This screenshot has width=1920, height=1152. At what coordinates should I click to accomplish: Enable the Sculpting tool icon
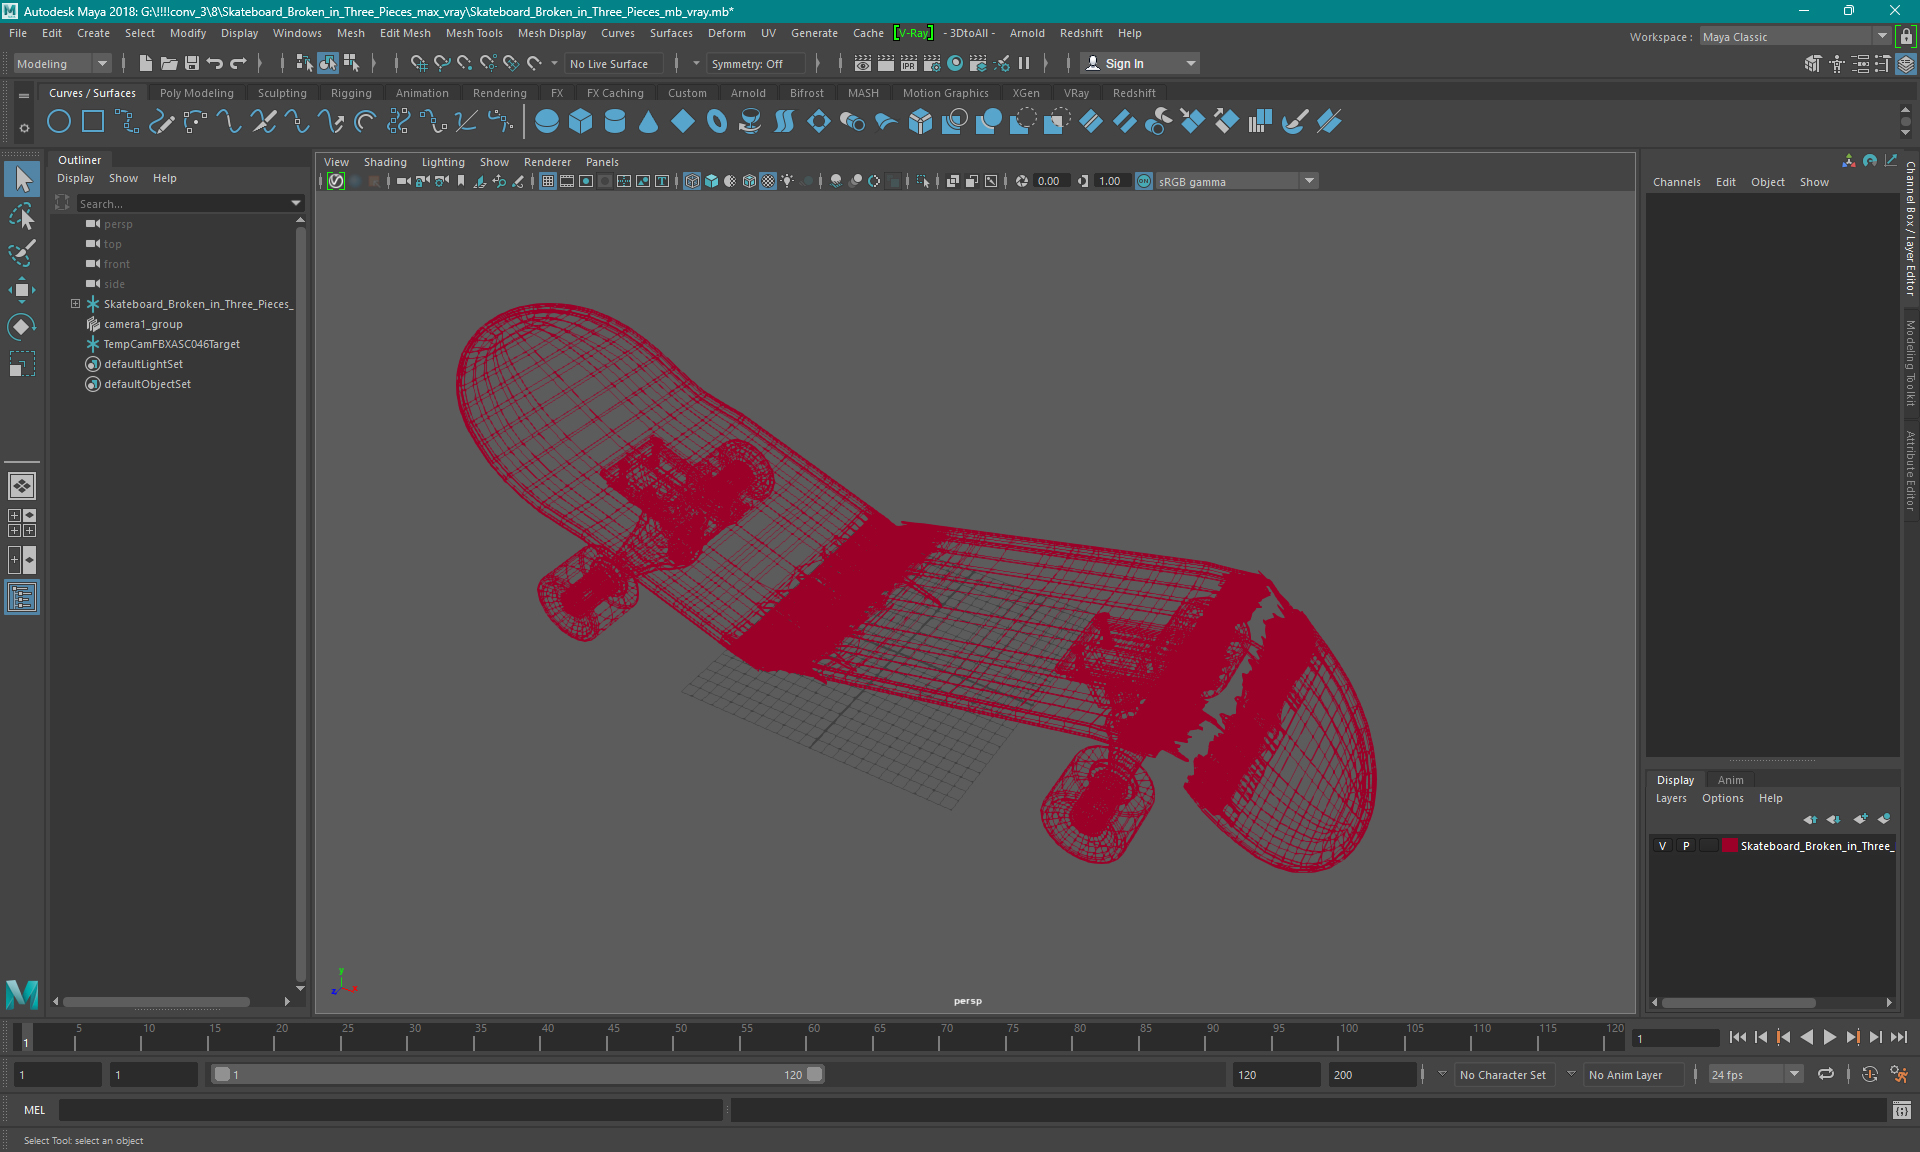[x=278, y=92]
